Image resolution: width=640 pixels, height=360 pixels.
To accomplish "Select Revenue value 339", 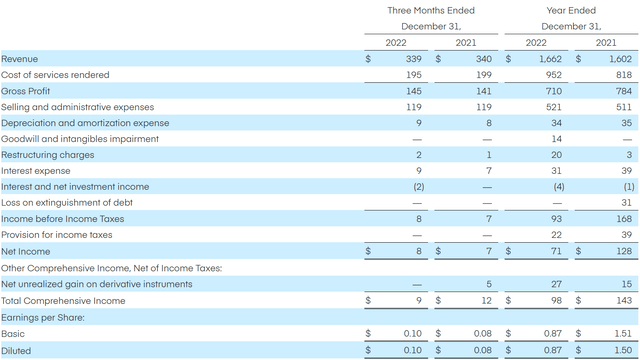I will pos(413,59).
